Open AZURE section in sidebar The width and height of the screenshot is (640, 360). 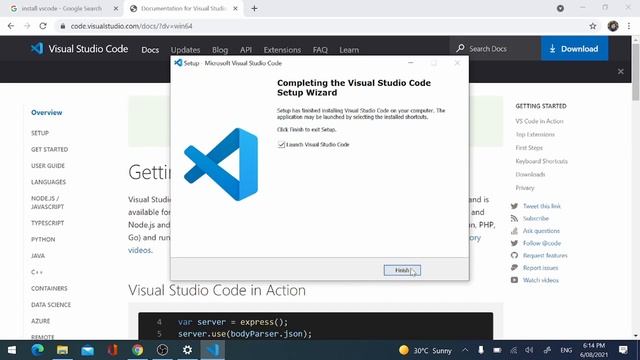click(40, 321)
